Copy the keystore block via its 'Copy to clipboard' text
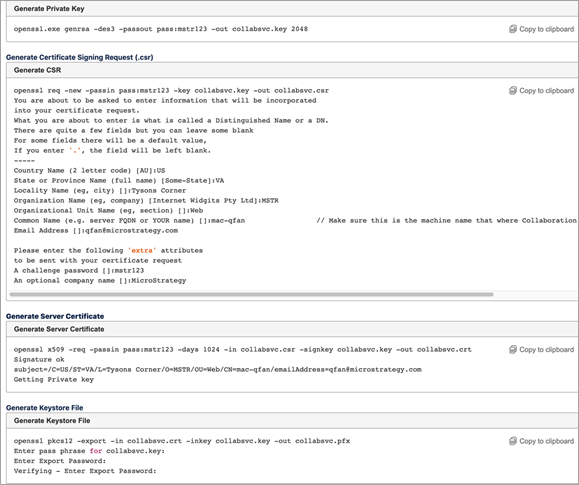The height and width of the screenshot is (485, 579). (547, 441)
